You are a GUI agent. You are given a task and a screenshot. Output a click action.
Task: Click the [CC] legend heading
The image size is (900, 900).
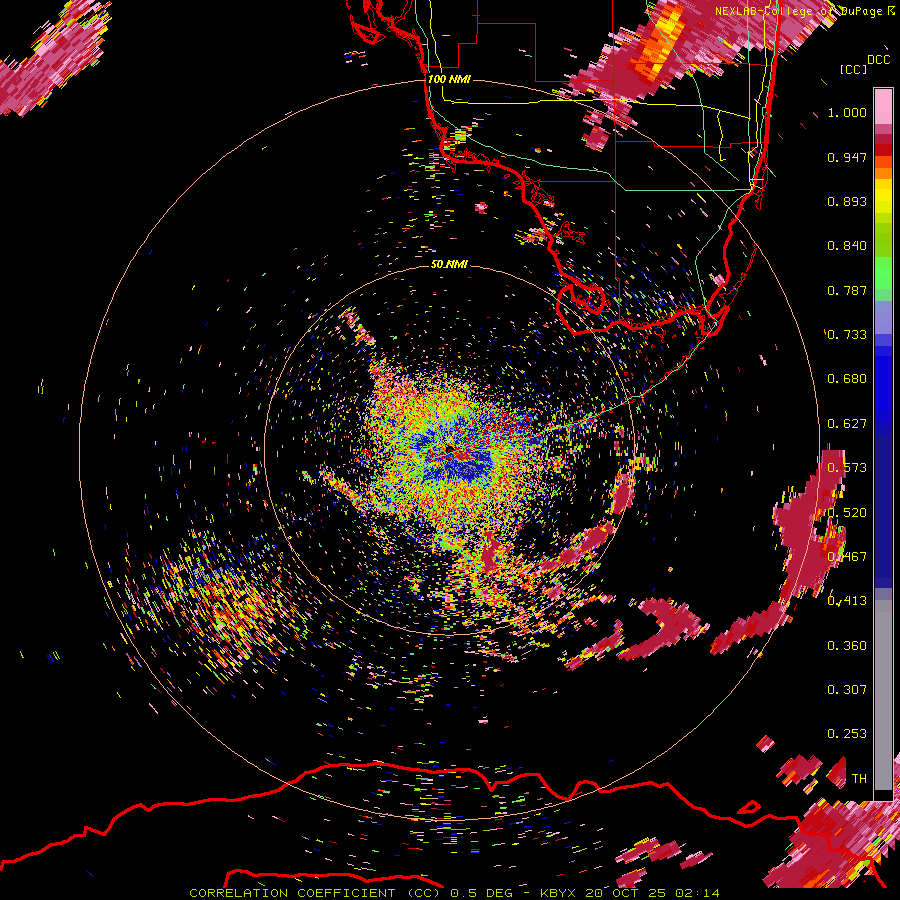[x=854, y=69]
